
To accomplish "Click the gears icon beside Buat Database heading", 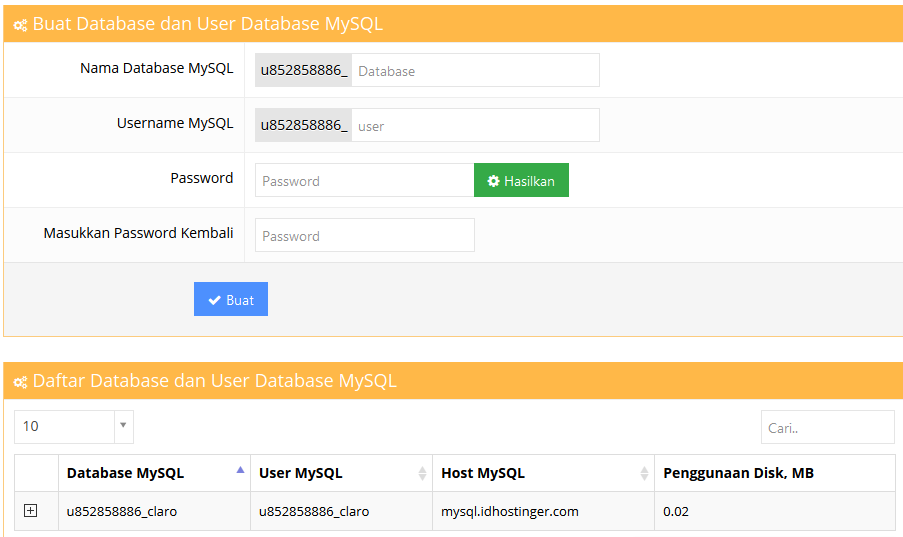I will pyautogui.click(x=20, y=25).
